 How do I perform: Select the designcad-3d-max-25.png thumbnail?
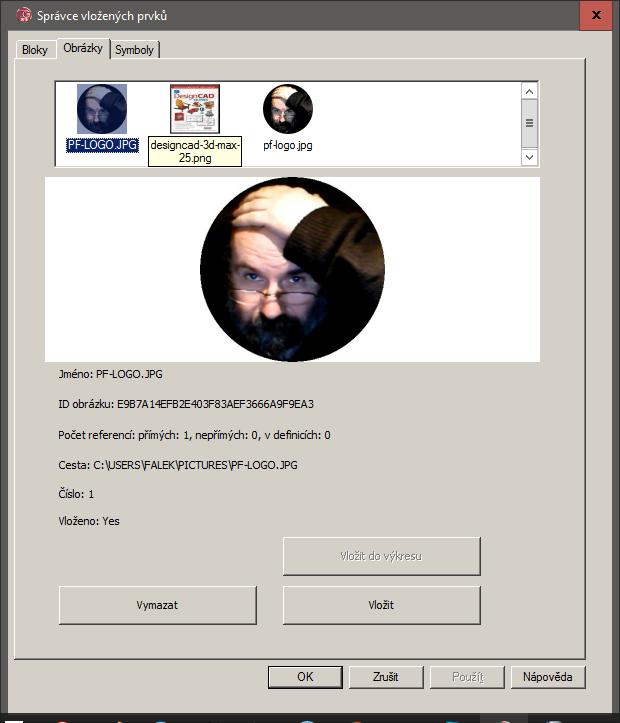pos(195,109)
